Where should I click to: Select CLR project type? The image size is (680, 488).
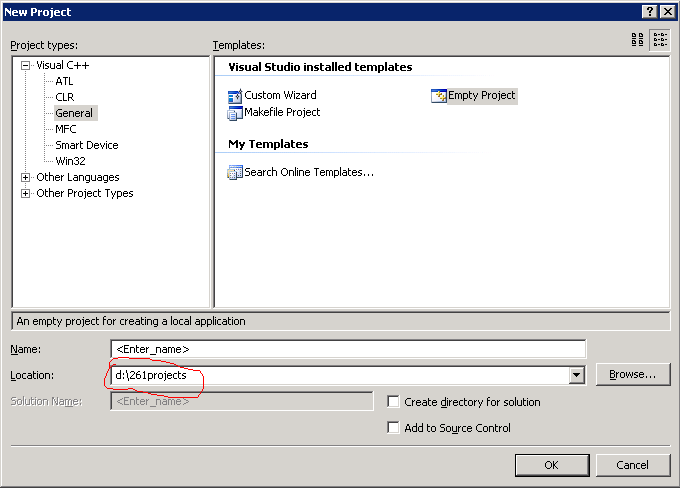point(65,97)
